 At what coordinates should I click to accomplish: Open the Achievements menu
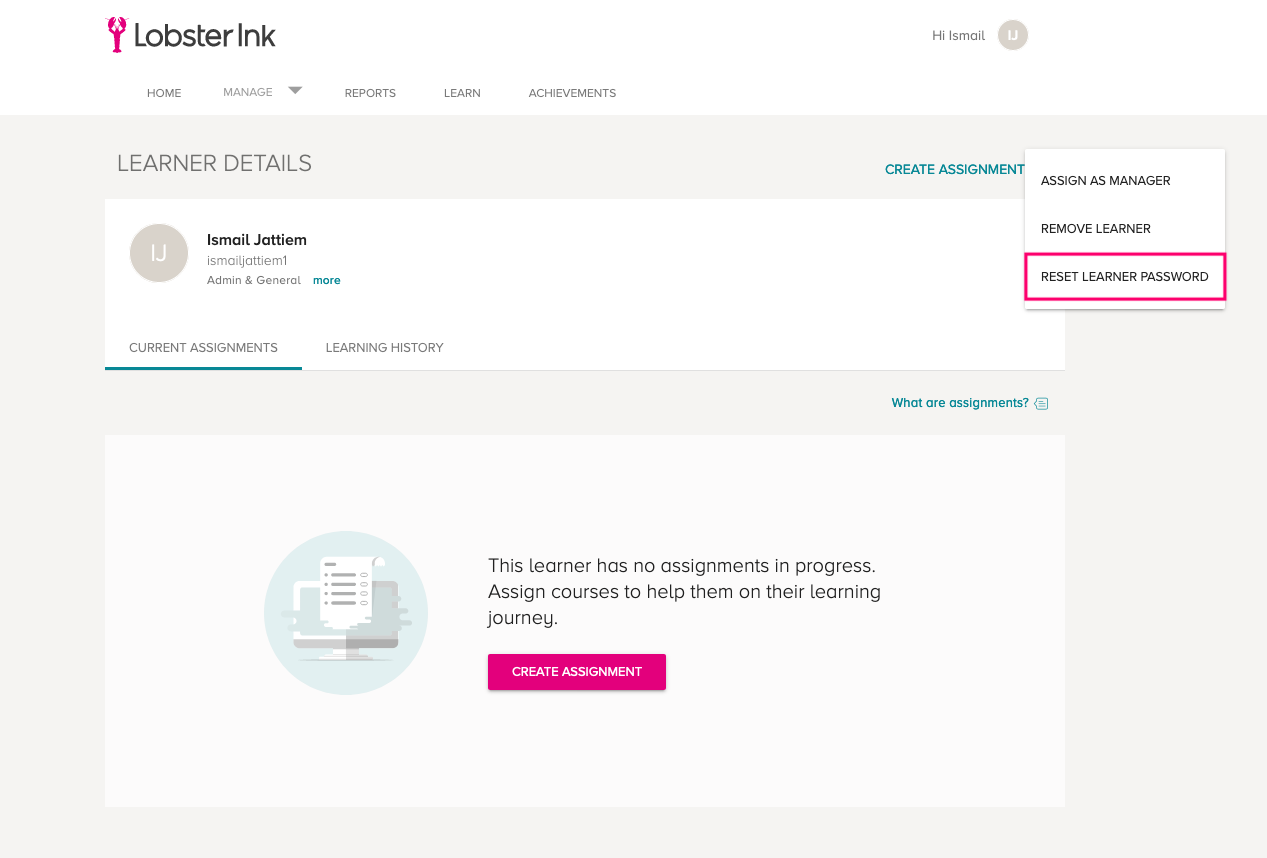pyautogui.click(x=572, y=93)
